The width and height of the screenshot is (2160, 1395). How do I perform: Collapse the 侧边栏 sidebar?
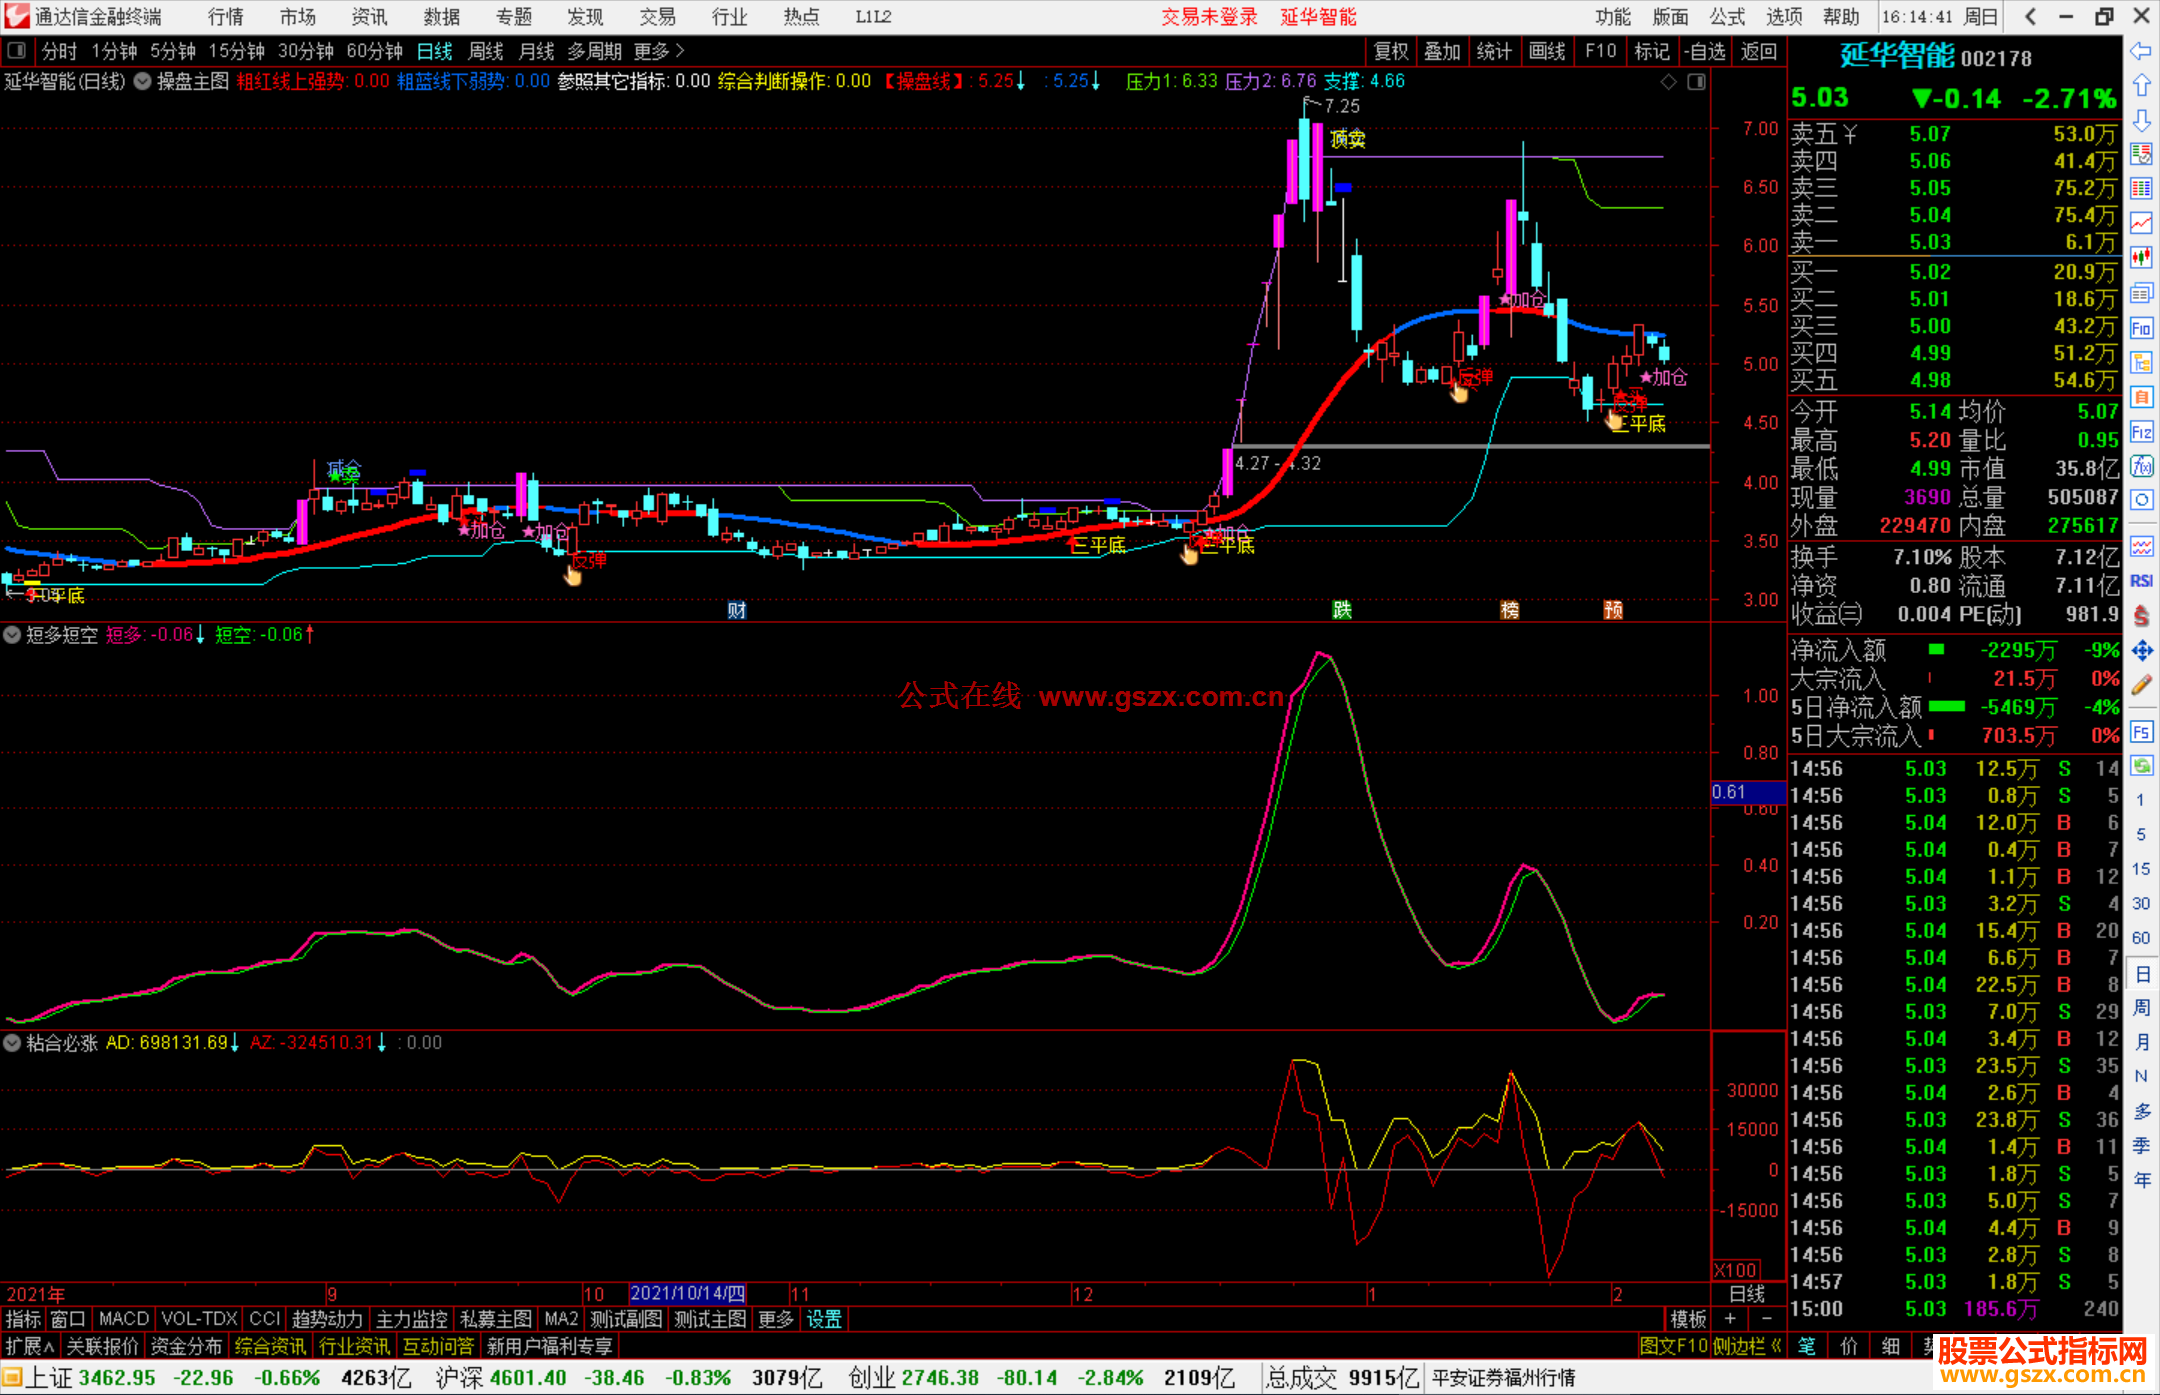pos(1747,1346)
